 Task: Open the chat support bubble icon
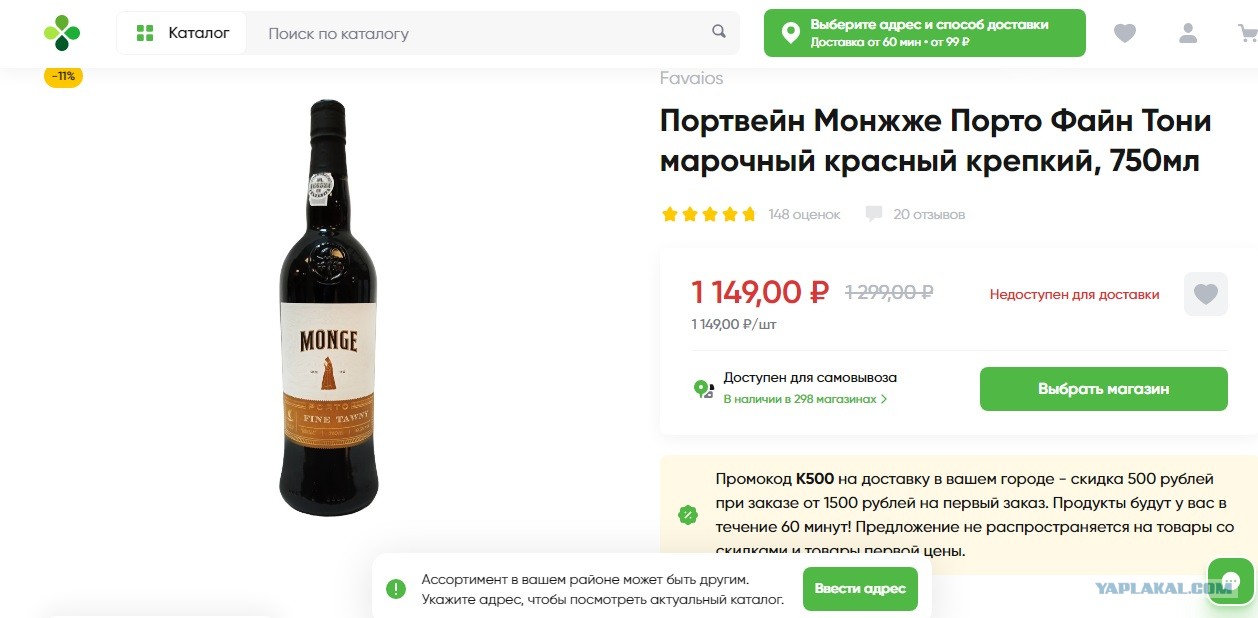pyautogui.click(x=1231, y=582)
